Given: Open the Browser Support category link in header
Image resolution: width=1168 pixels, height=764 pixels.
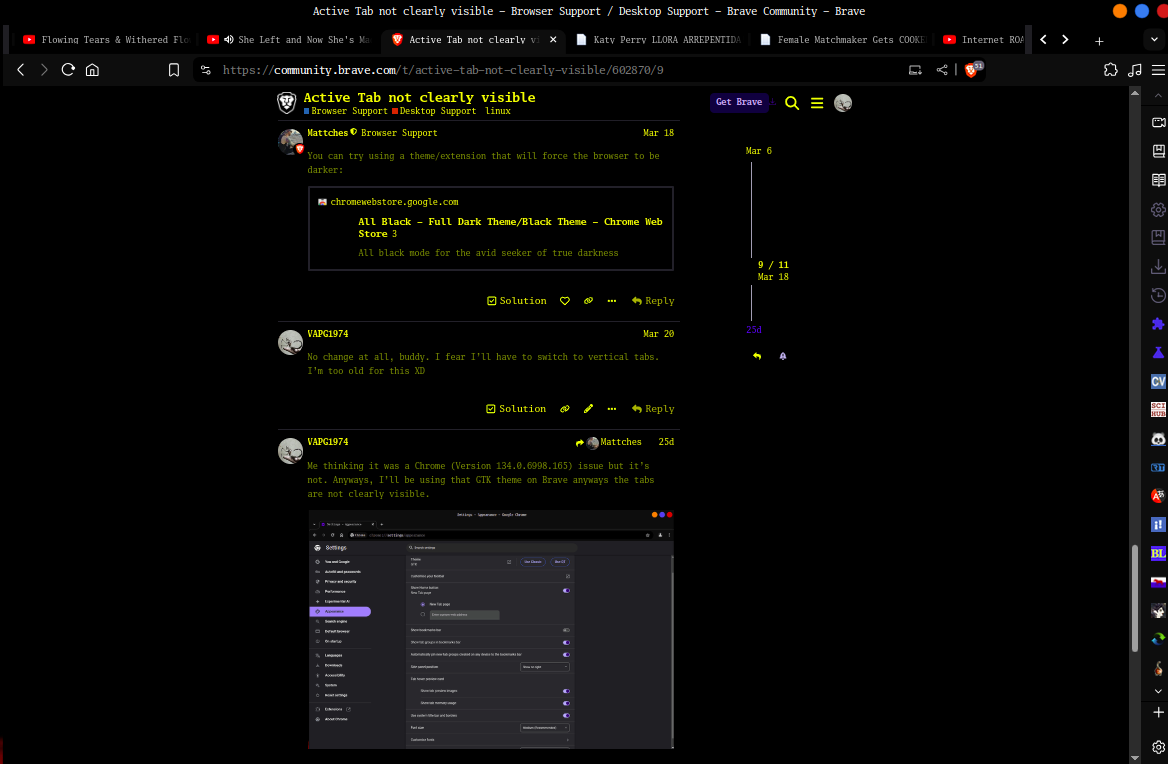Looking at the screenshot, I should (346, 111).
